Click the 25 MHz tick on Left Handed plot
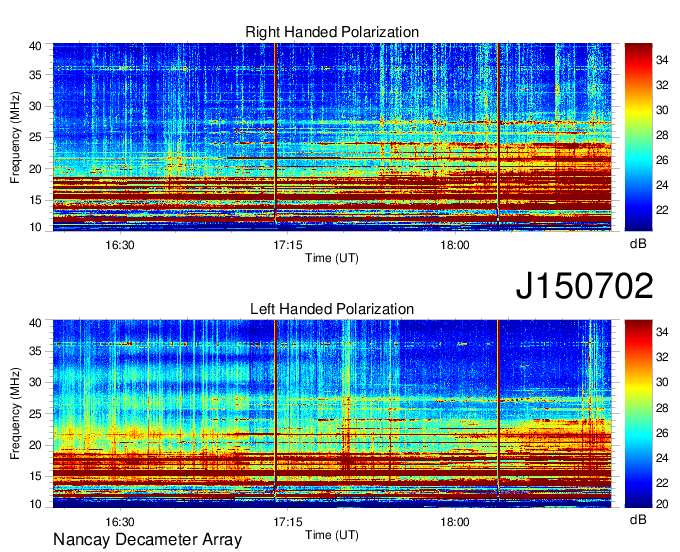Screen dimensions: 680x552 (35, 414)
